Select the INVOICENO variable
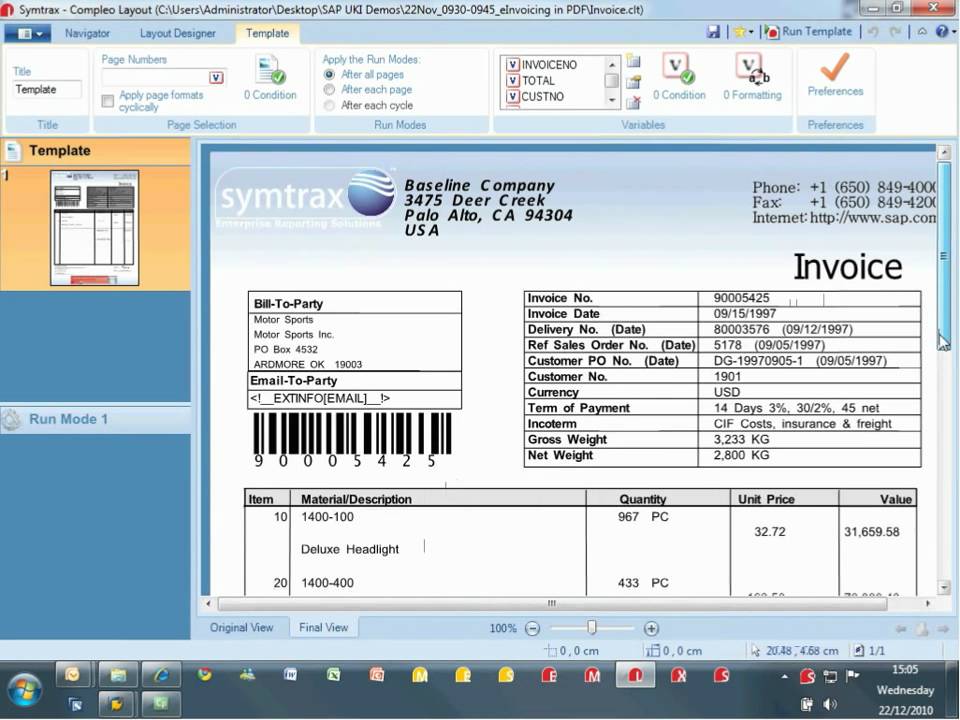The width and height of the screenshot is (960, 720). (x=549, y=65)
